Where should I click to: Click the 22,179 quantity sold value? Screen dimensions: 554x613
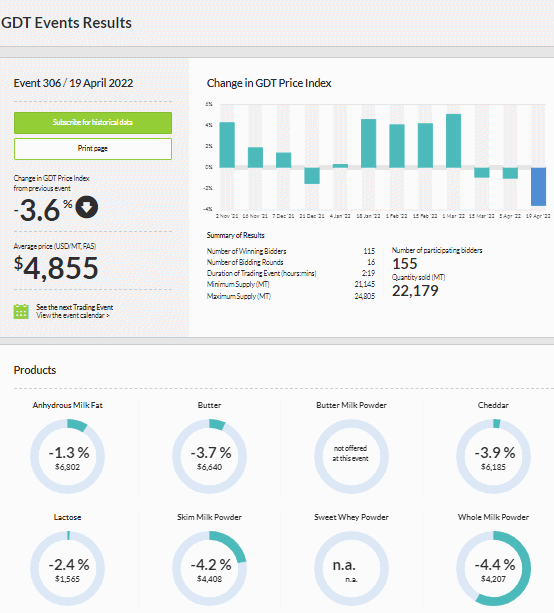[415, 290]
